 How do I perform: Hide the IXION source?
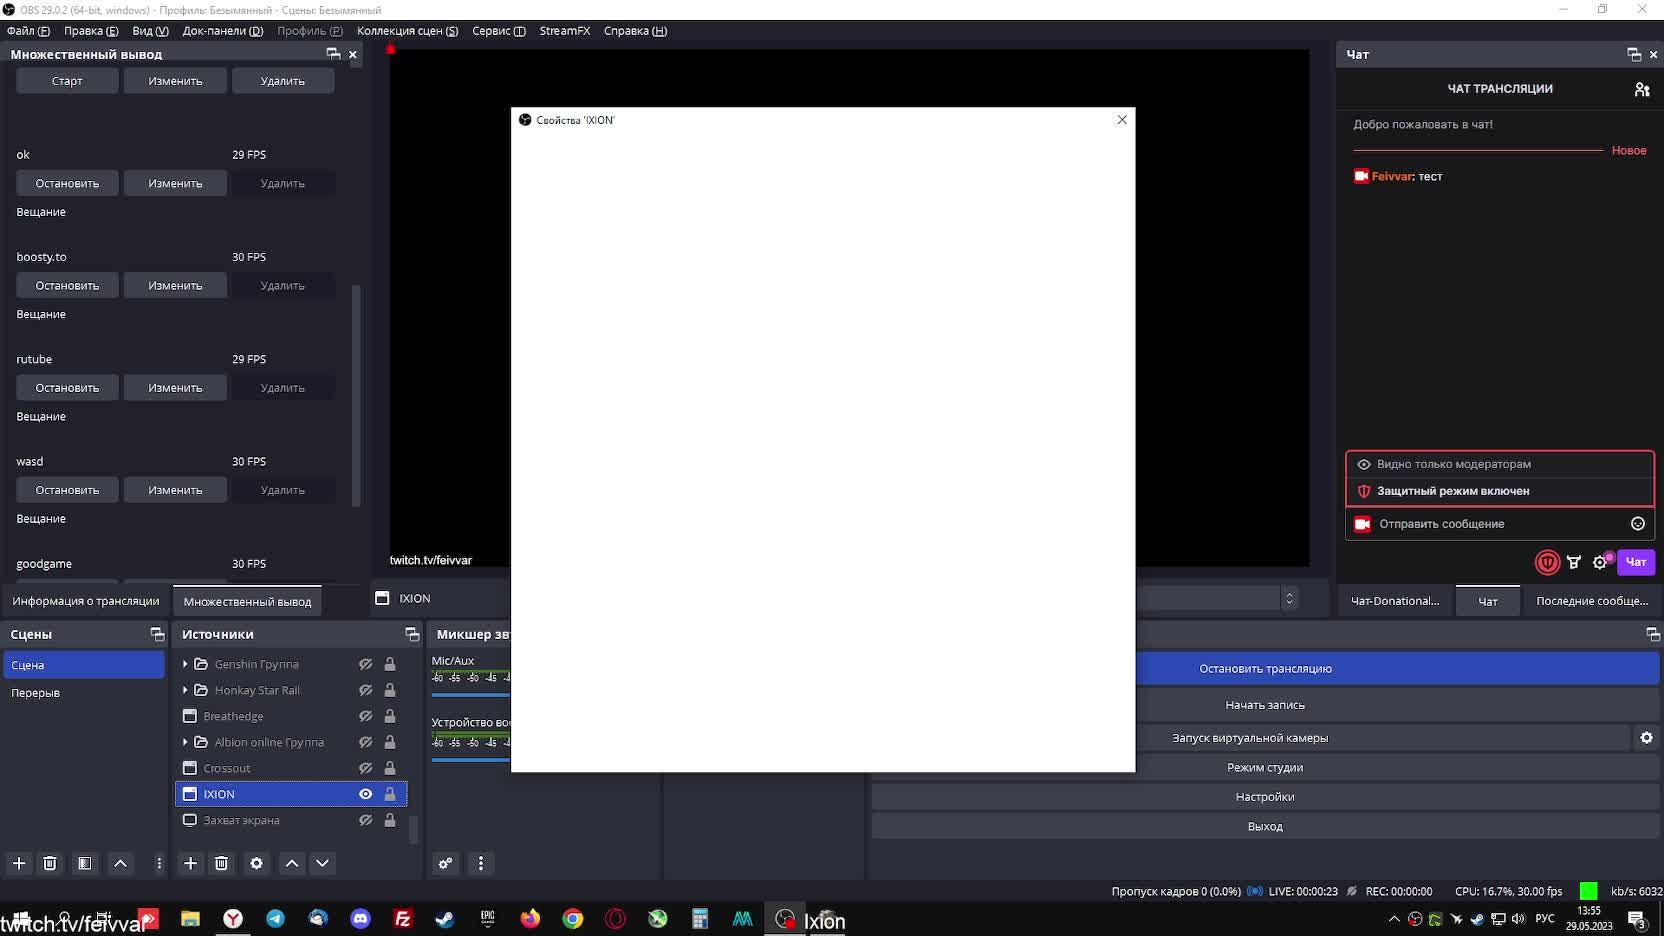pos(366,794)
